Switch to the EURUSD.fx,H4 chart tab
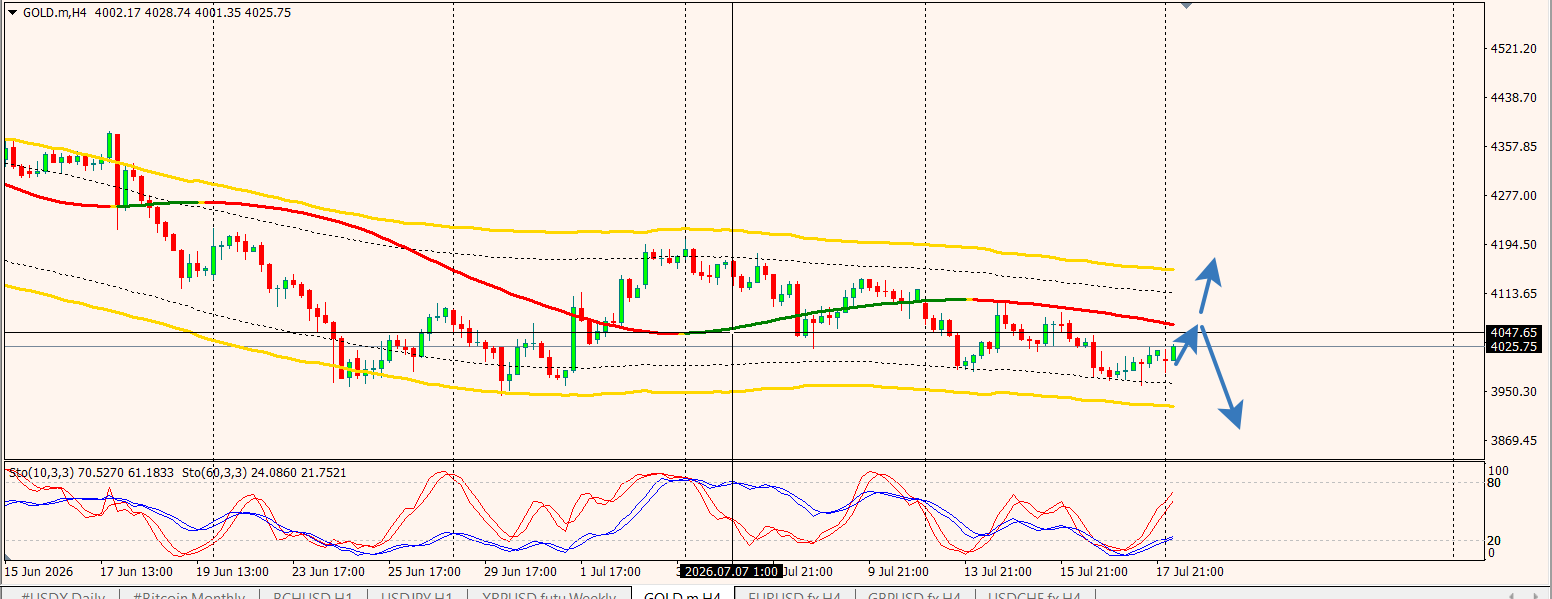 click(x=795, y=597)
